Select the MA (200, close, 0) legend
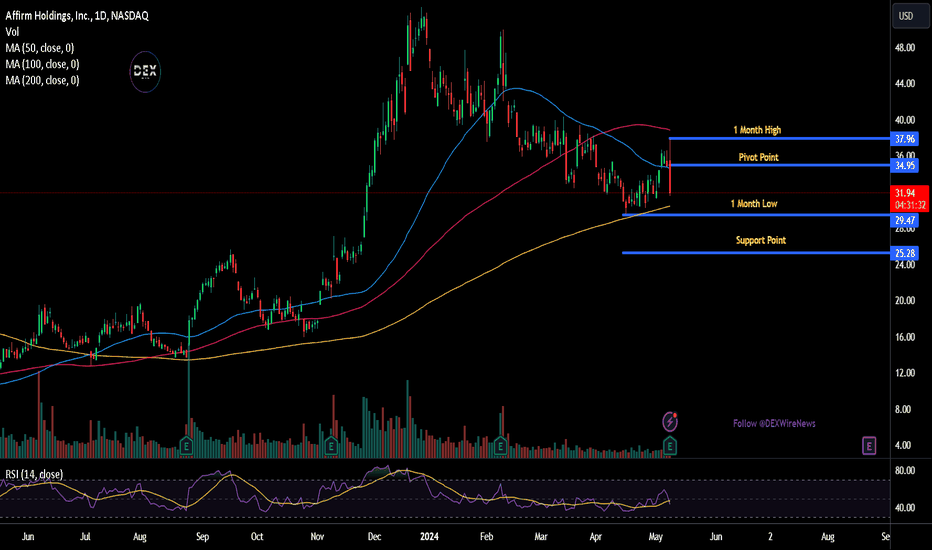 [x=42, y=80]
